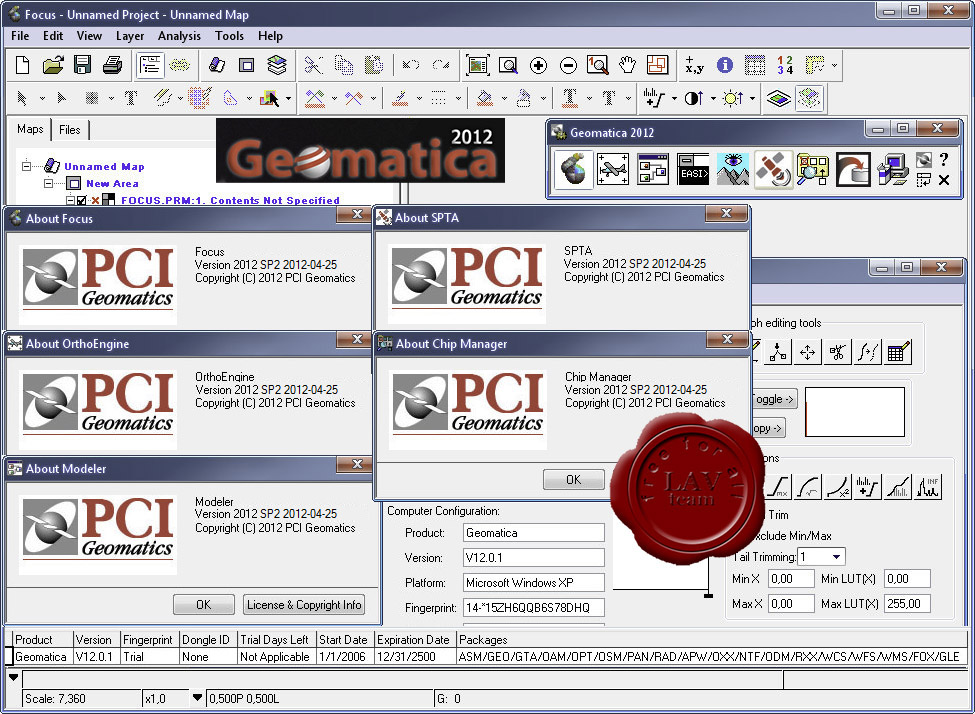Open dropdown next to paint bucket fill tool

[x=504, y=98]
